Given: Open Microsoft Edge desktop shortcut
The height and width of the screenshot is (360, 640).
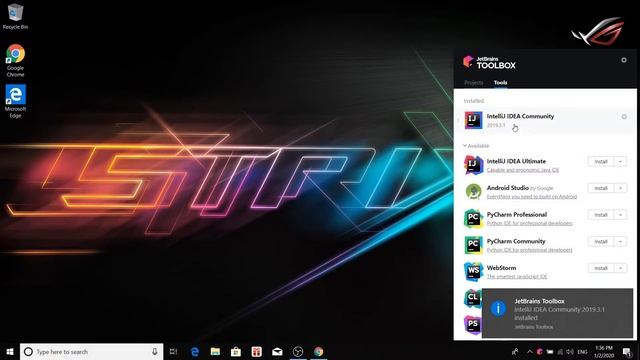Looking at the screenshot, I should (x=15, y=101).
